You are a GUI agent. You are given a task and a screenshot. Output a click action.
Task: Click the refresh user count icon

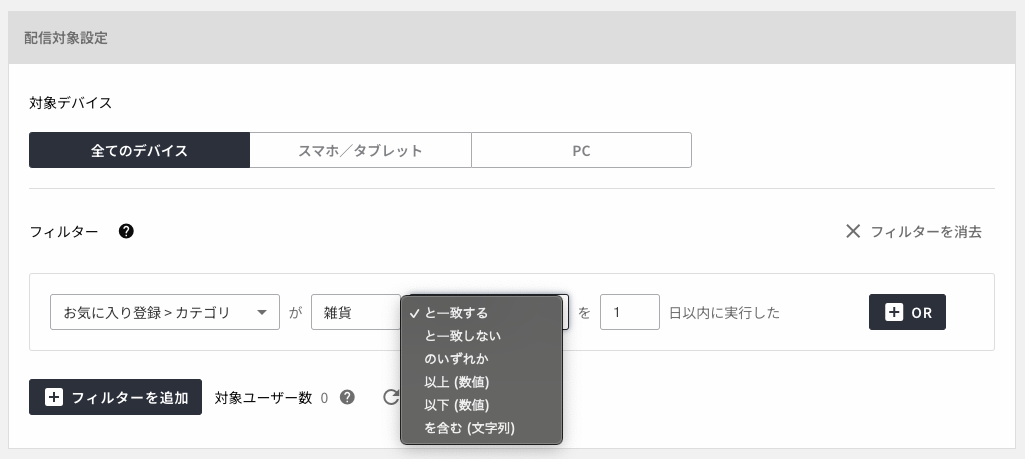click(x=391, y=397)
